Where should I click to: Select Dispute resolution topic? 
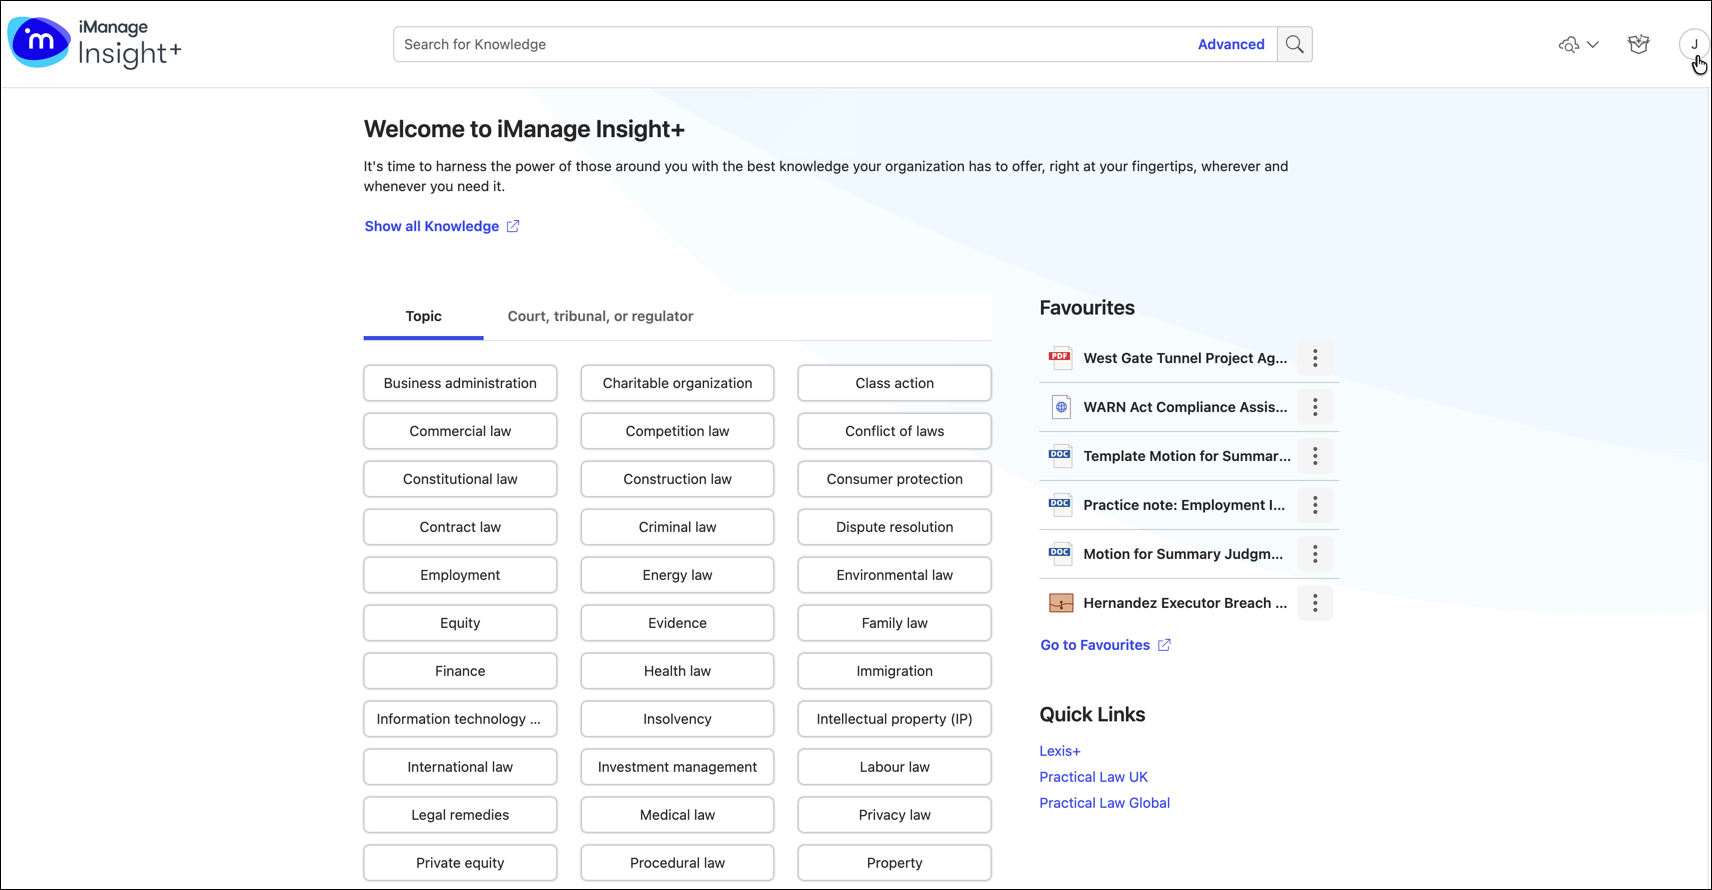point(894,527)
